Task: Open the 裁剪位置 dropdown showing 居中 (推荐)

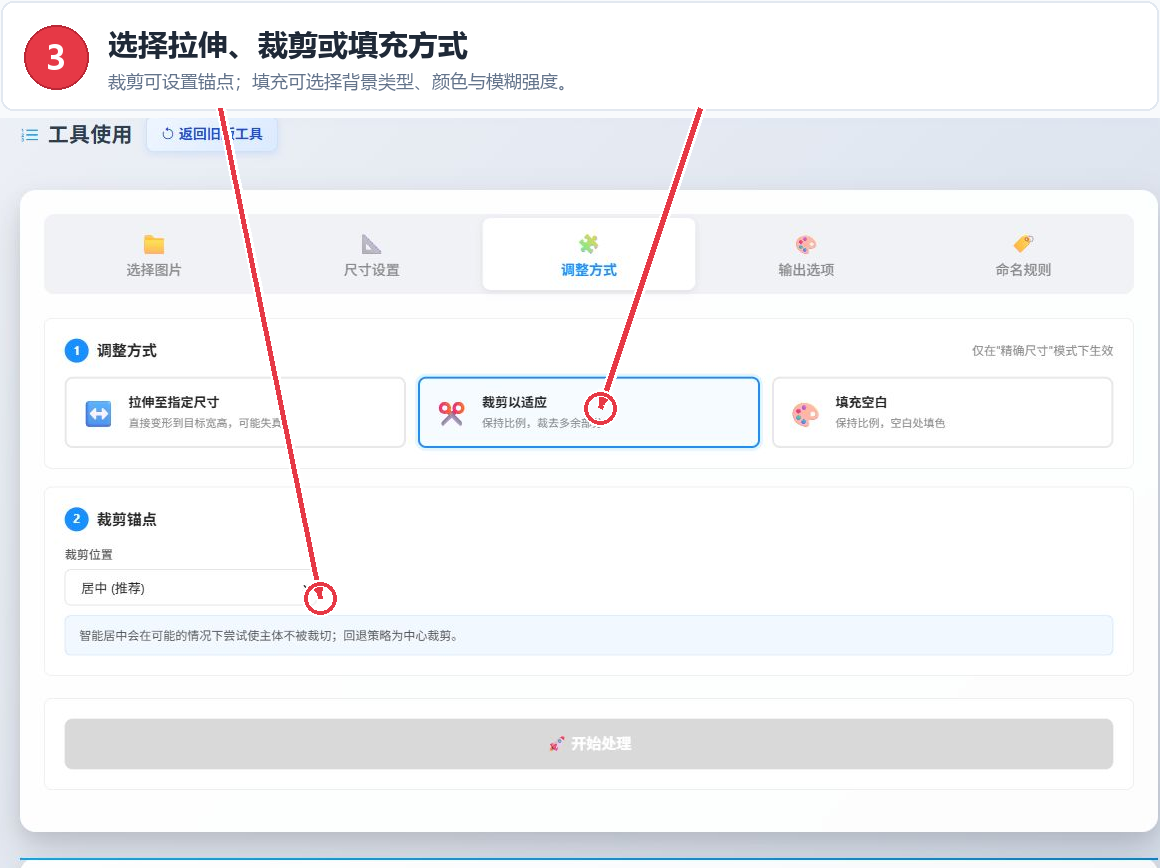Action: tap(191, 588)
